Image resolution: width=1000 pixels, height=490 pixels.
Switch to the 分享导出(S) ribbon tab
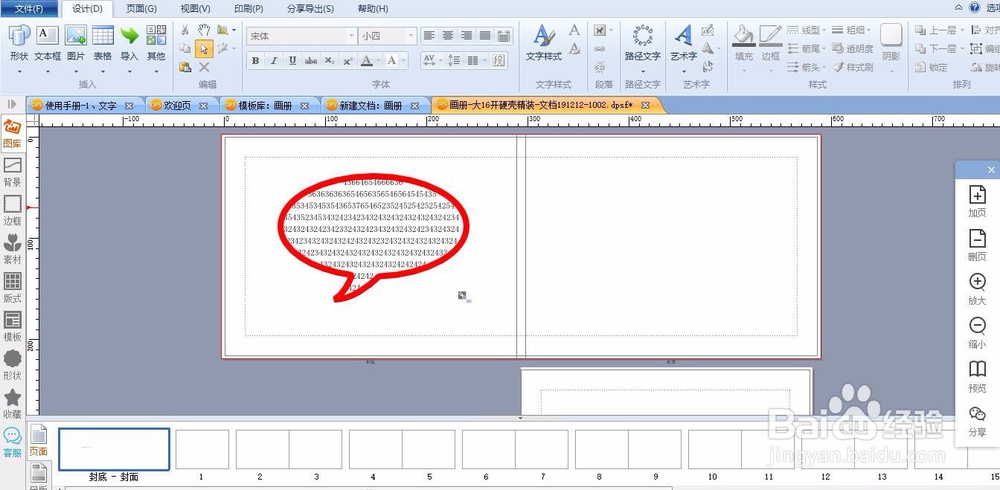(x=310, y=8)
